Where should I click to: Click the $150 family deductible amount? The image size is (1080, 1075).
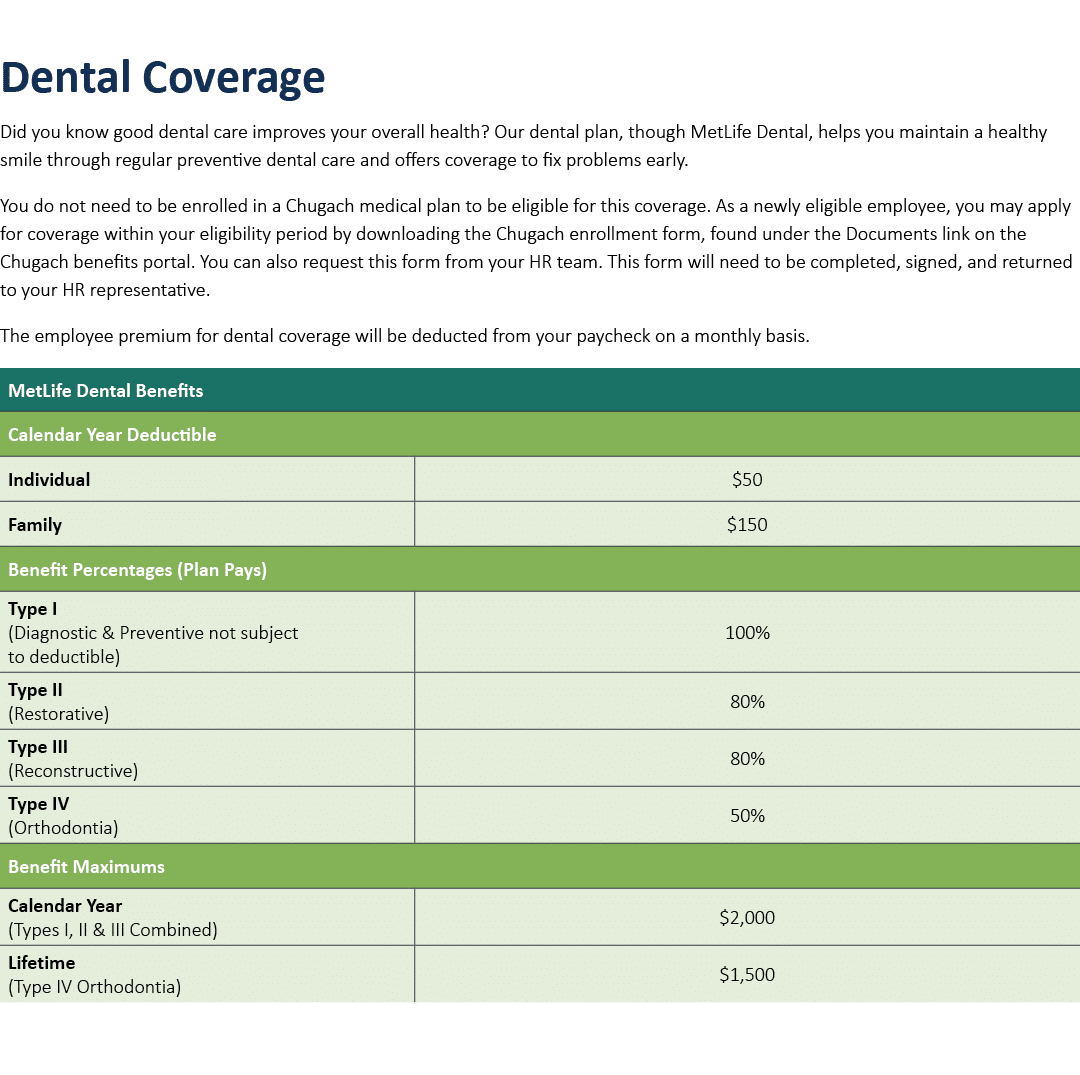tap(747, 524)
